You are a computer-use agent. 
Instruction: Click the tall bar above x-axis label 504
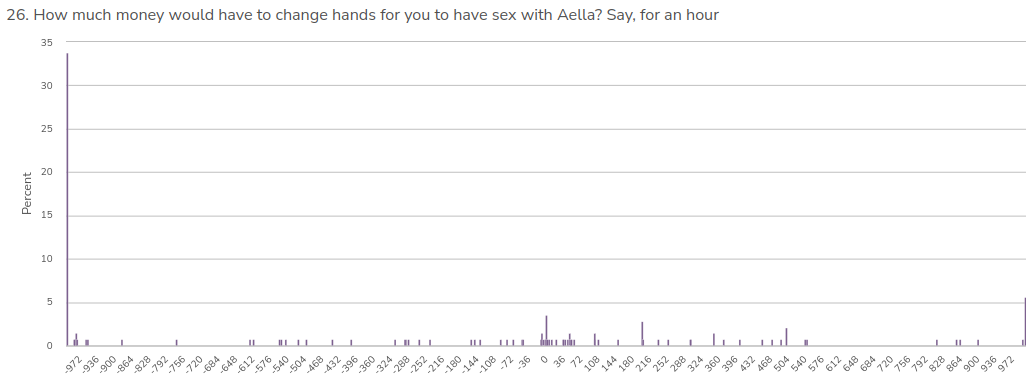[x=786, y=337]
